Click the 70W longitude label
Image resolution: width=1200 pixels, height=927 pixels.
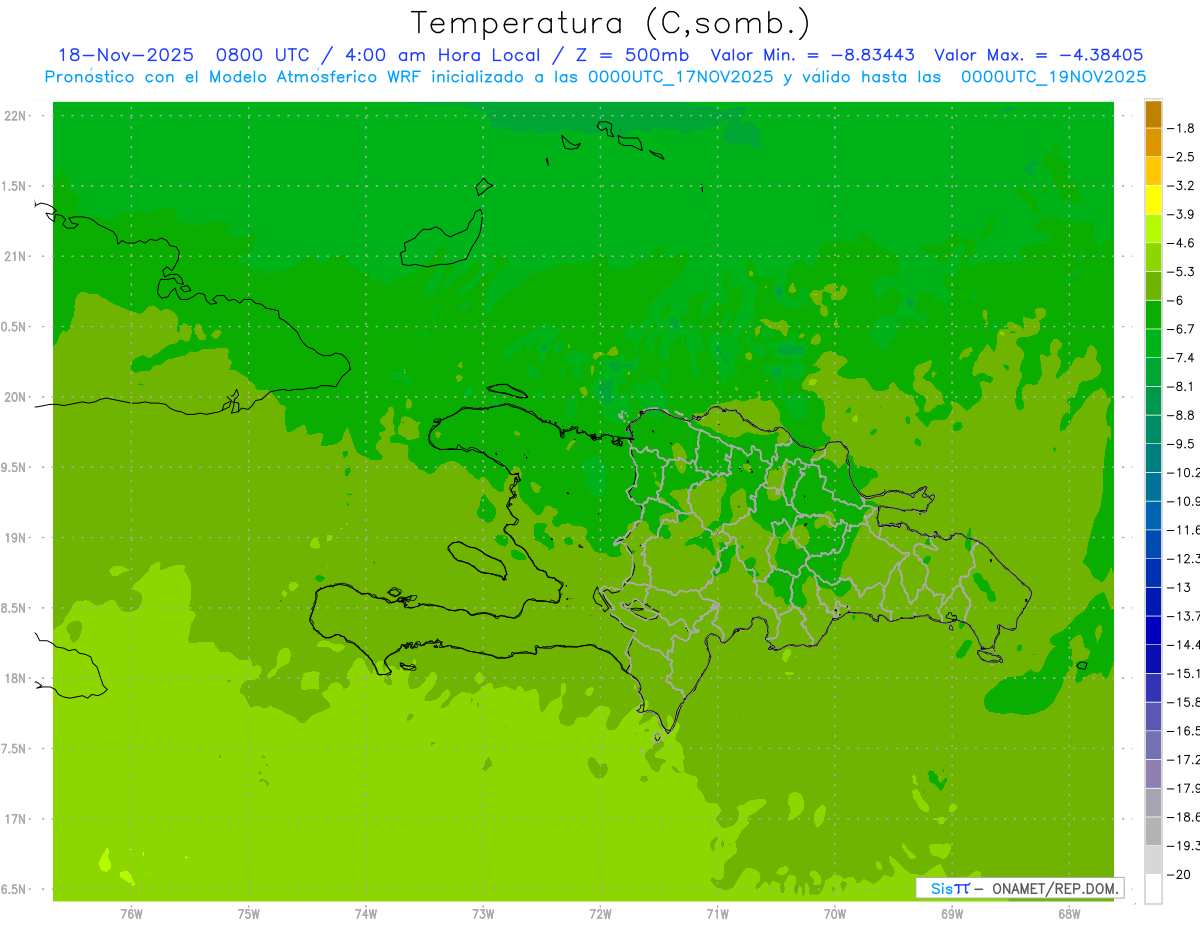tap(834, 913)
